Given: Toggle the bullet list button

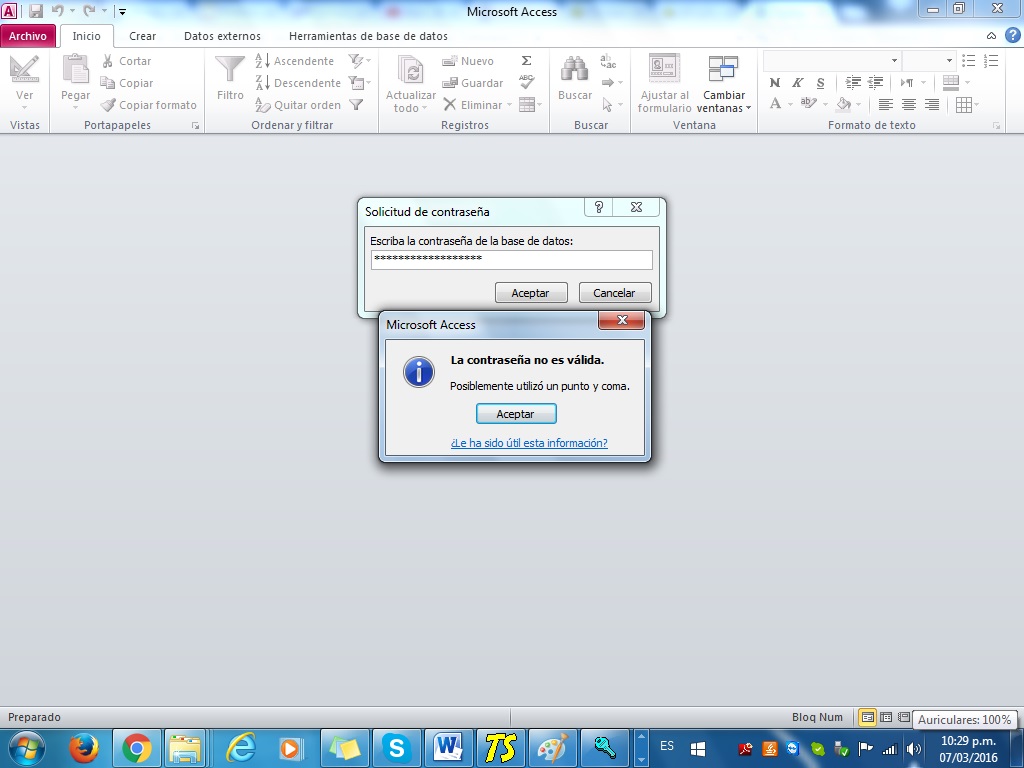Looking at the screenshot, I should pos(968,61).
